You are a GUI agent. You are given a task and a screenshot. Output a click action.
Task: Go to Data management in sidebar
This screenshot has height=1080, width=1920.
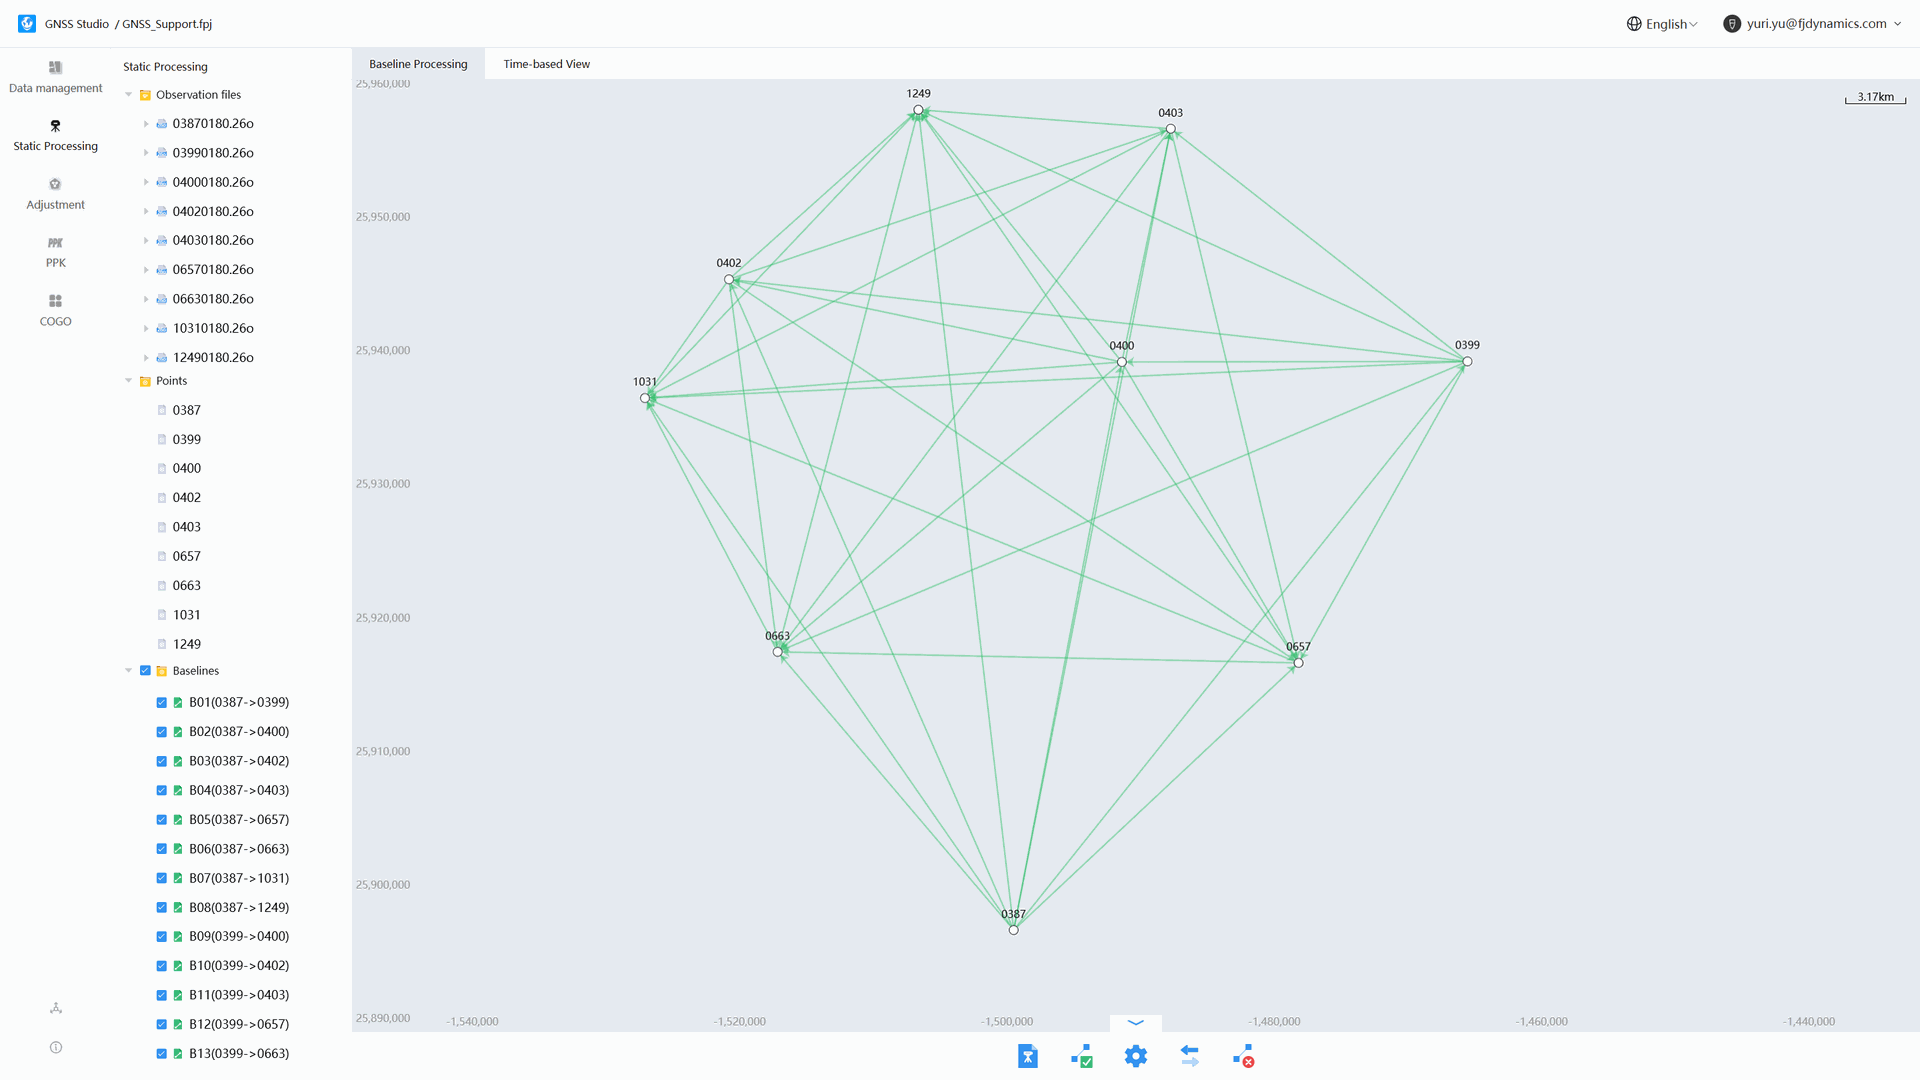click(x=55, y=77)
